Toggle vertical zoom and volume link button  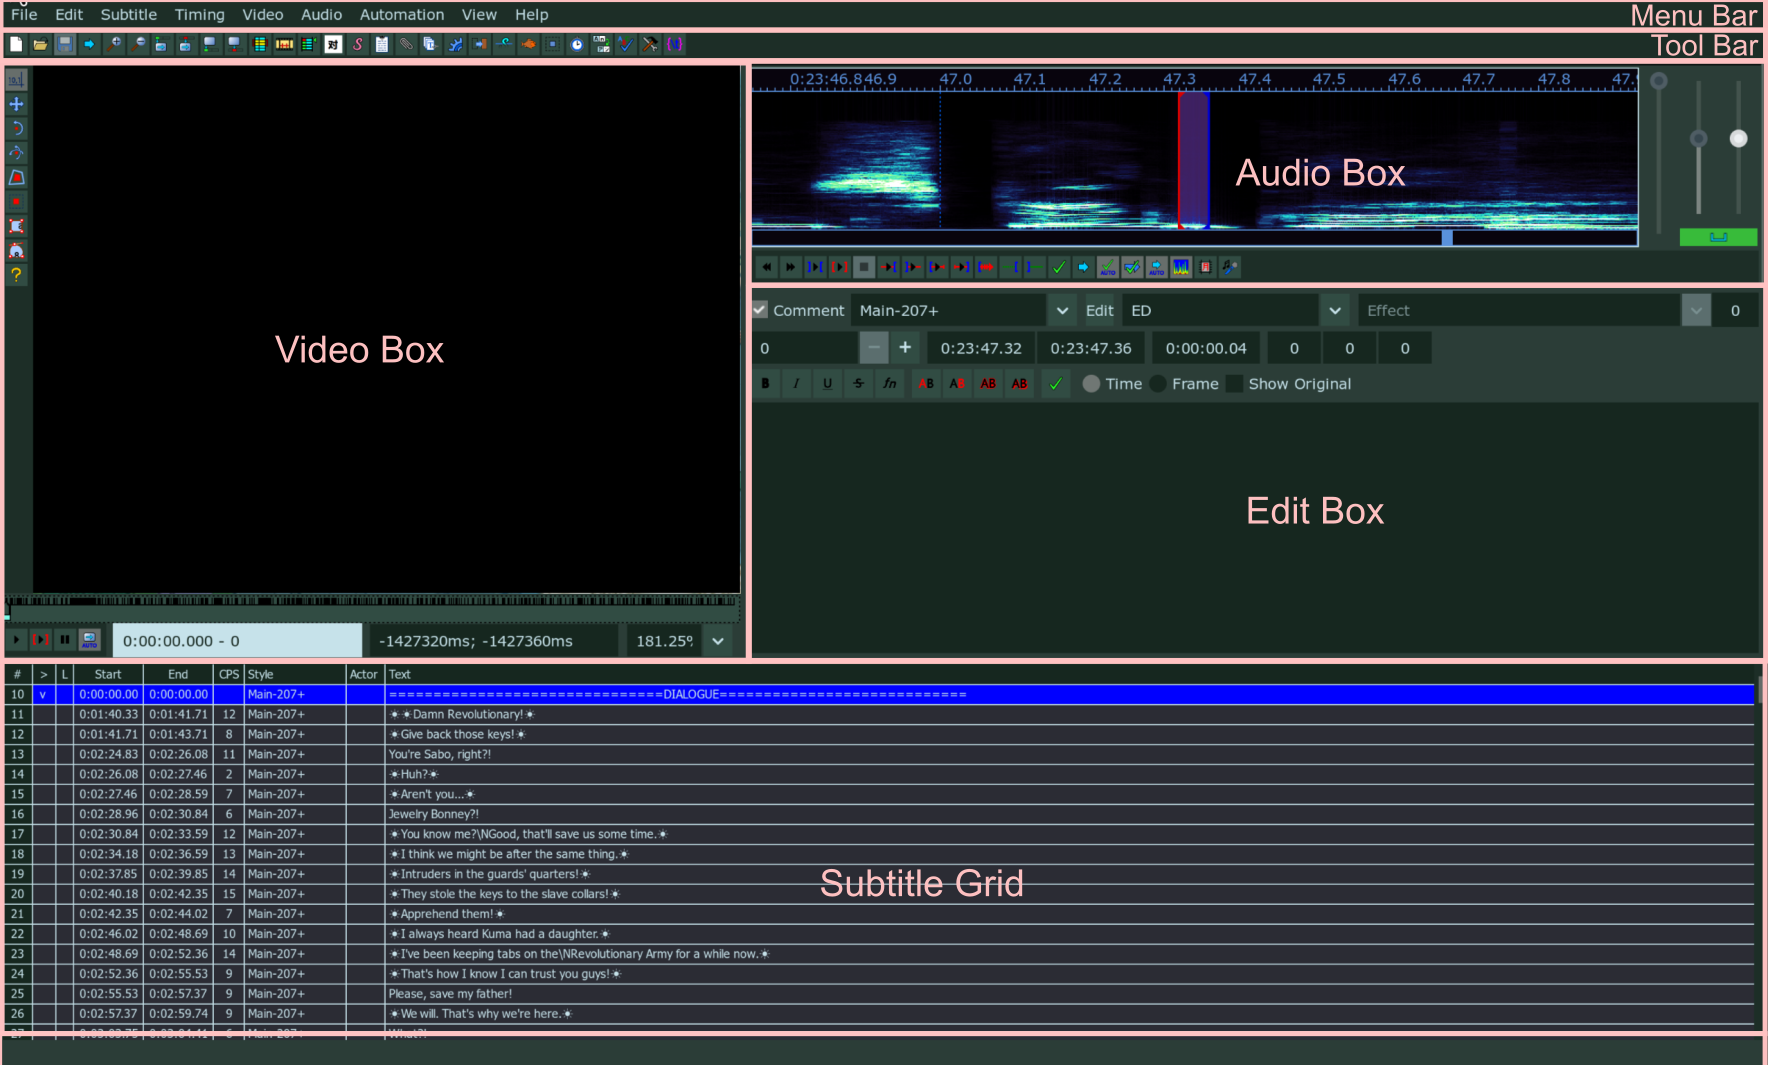coord(1718,237)
